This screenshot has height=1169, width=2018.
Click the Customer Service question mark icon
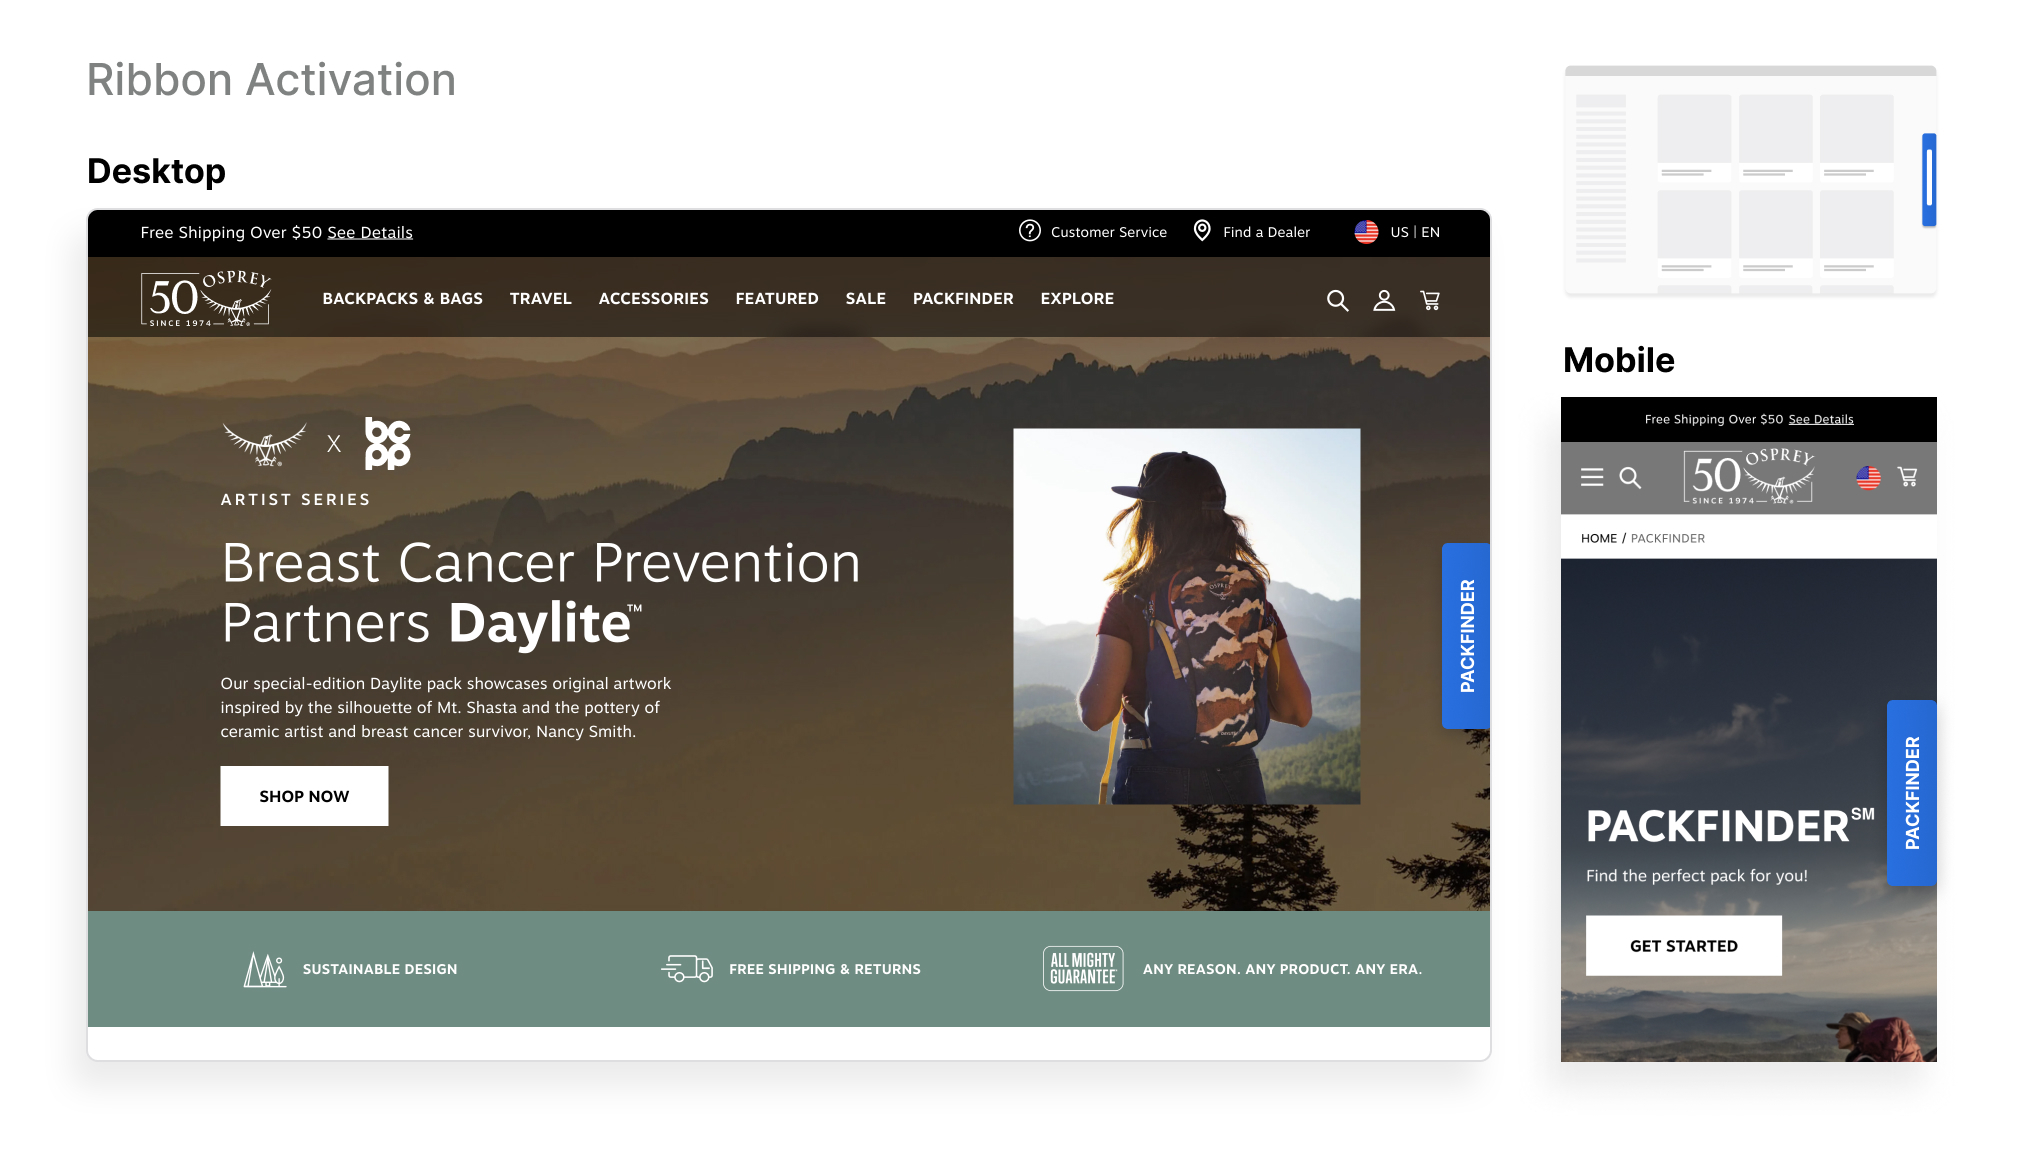coord(1029,231)
